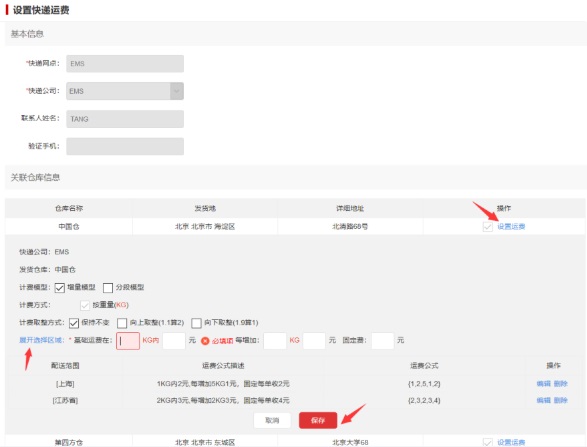Toggle the 按重量(KG) checkbox
587x447 pixels.
coord(85,305)
